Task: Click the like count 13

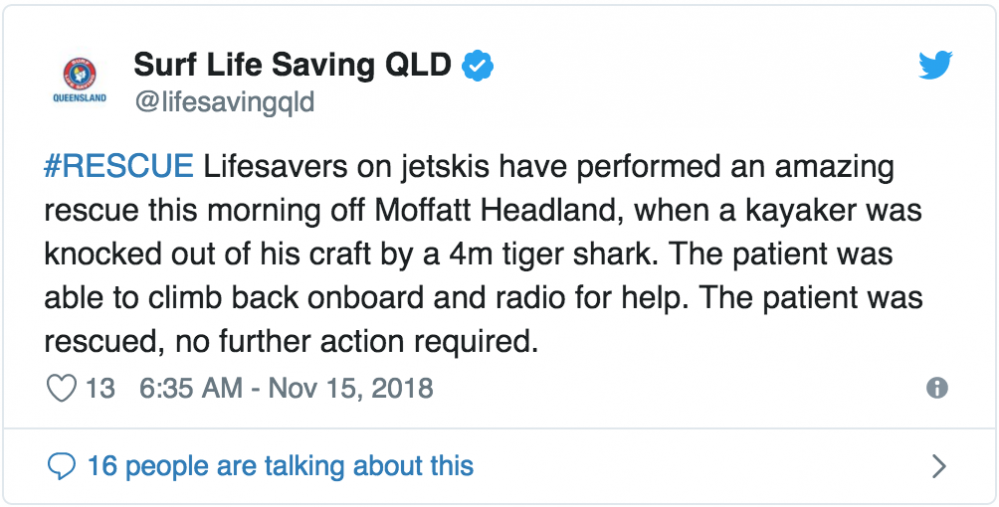Action: pos(100,388)
